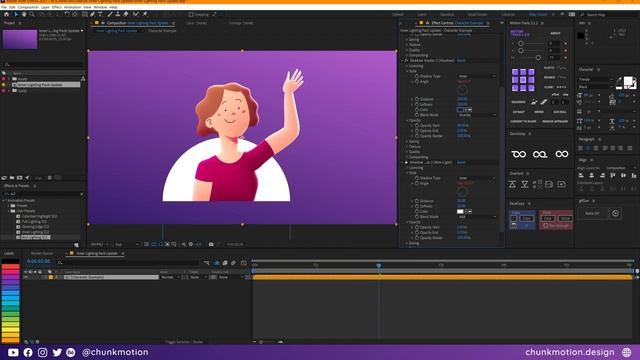Click the Facebook icon in banner
The height and width of the screenshot is (360, 640).
tap(28, 352)
